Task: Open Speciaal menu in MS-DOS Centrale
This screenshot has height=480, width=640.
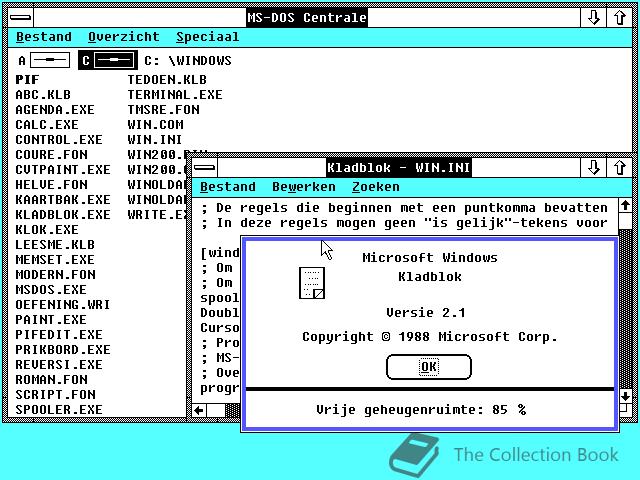Action: point(207,37)
